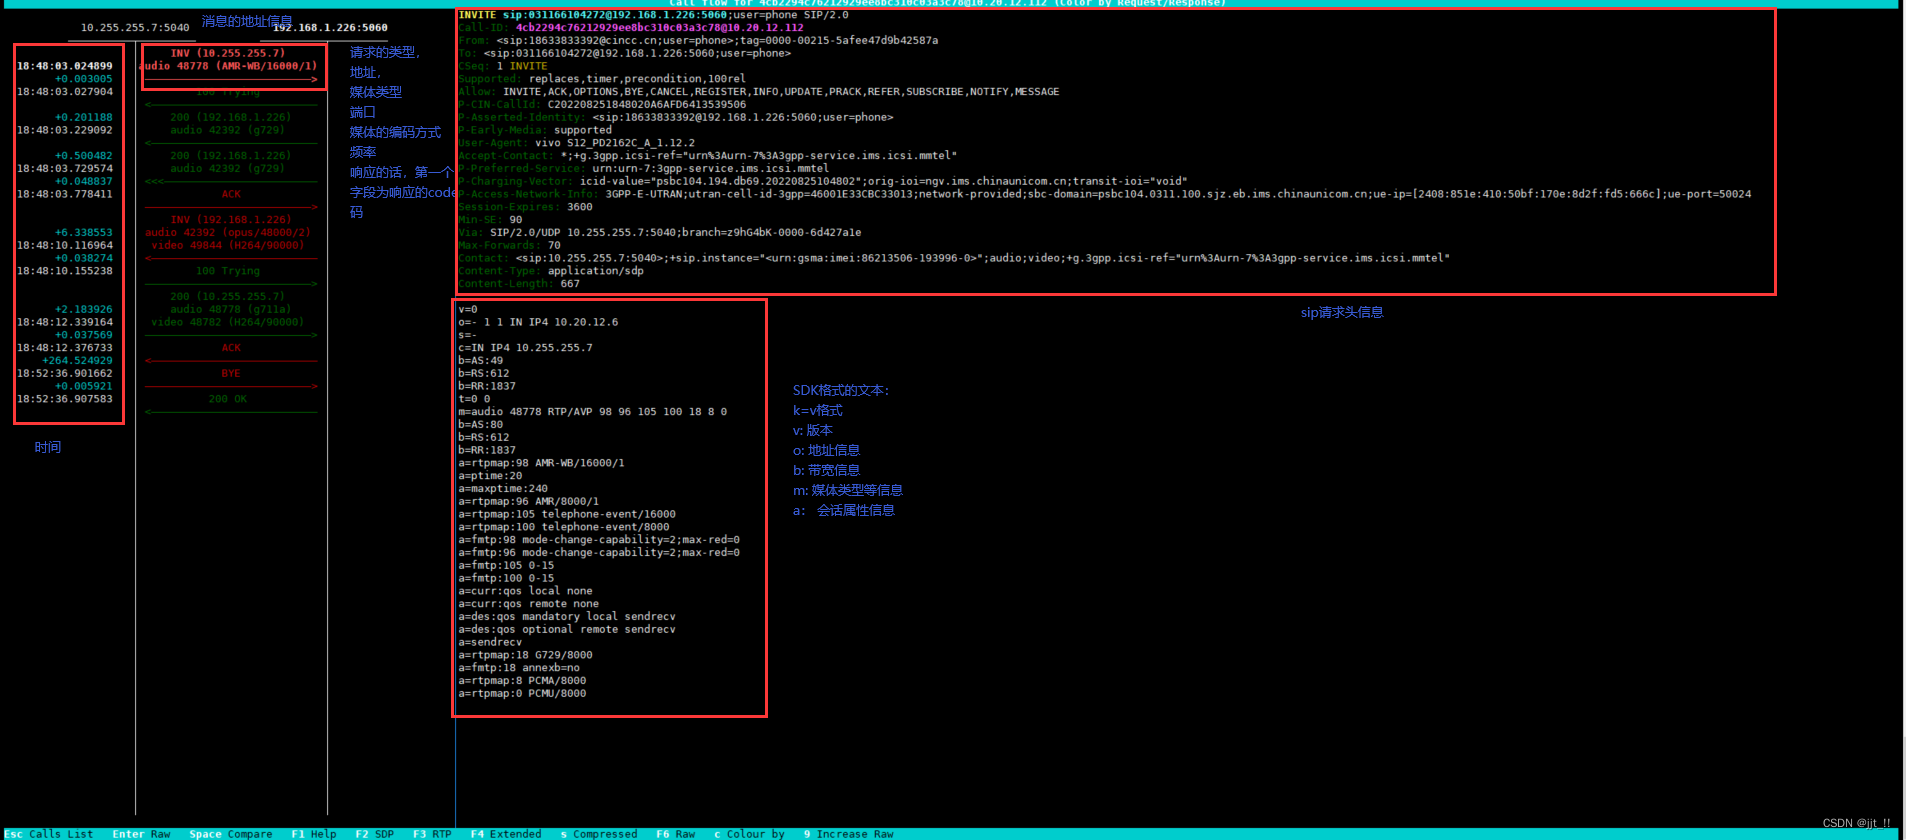1906x840 pixels.
Task: Click a=rtpmap:8 PCMA/8000 line
Action: [x=522, y=681]
